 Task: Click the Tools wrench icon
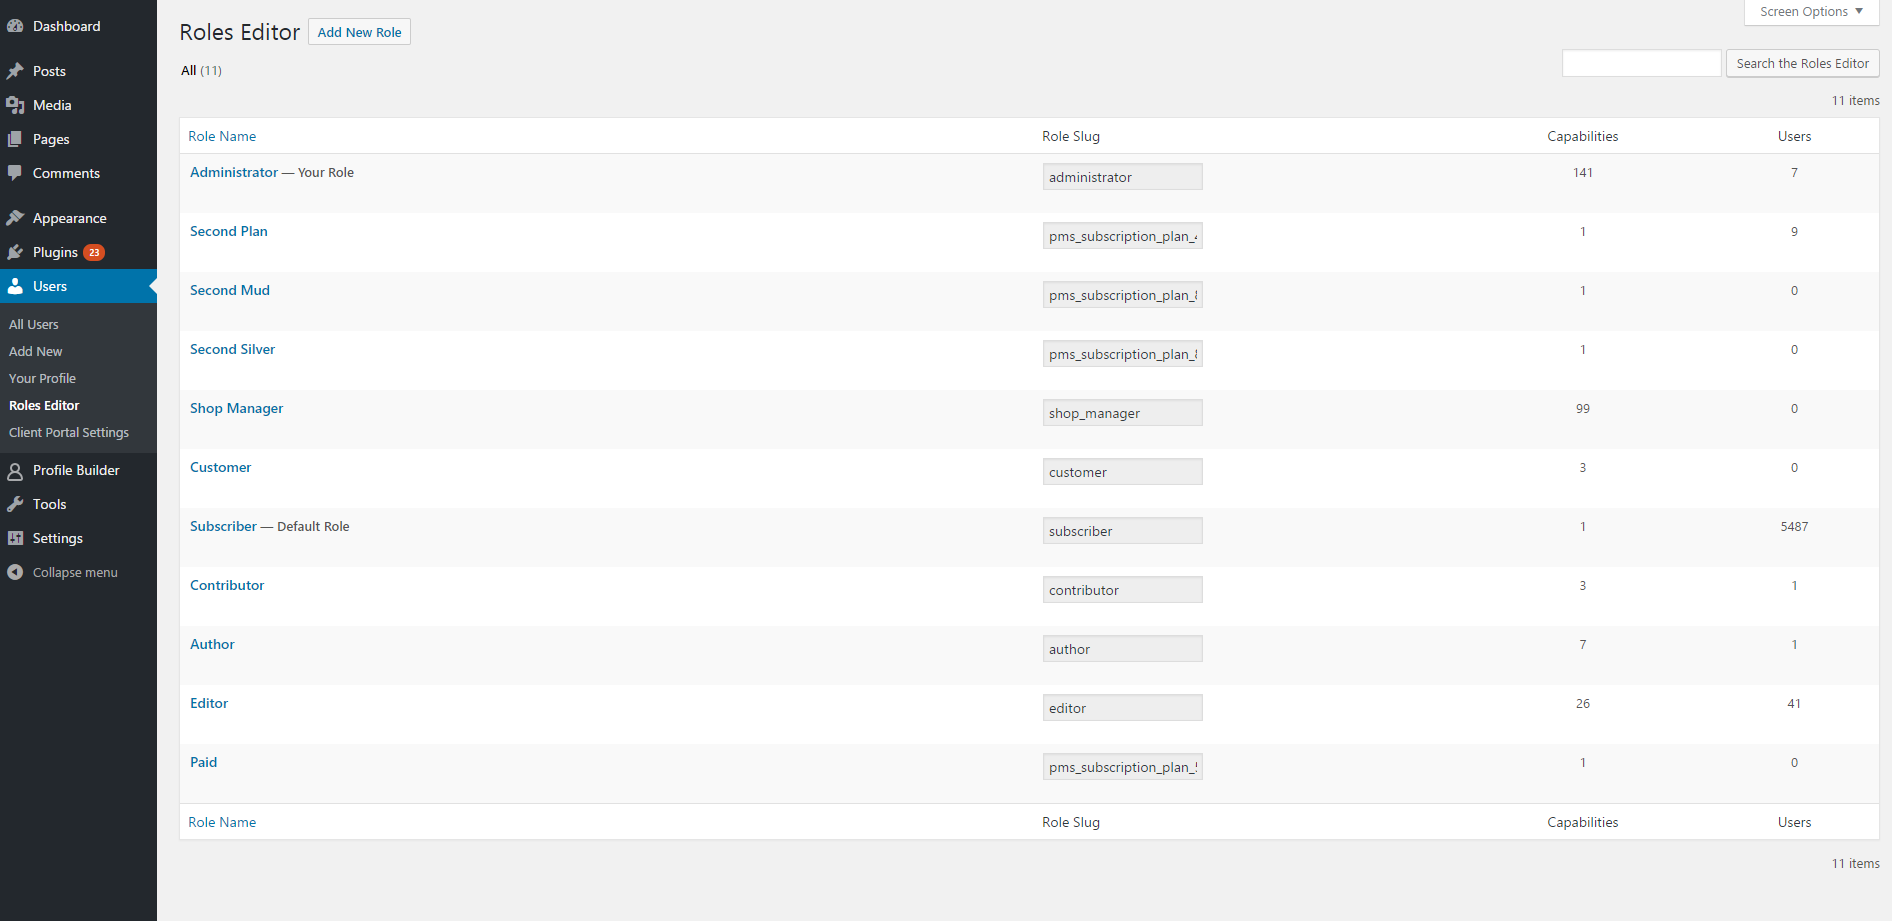(15, 504)
